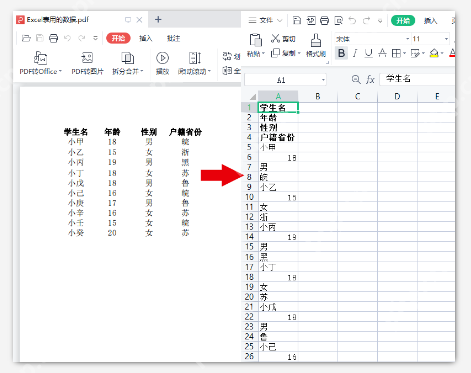Image resolution: width=471 pixels, height=373 pixels.
Task: Toggle Bold formatting in the spreadsheet
Action: tap(341, 53)
